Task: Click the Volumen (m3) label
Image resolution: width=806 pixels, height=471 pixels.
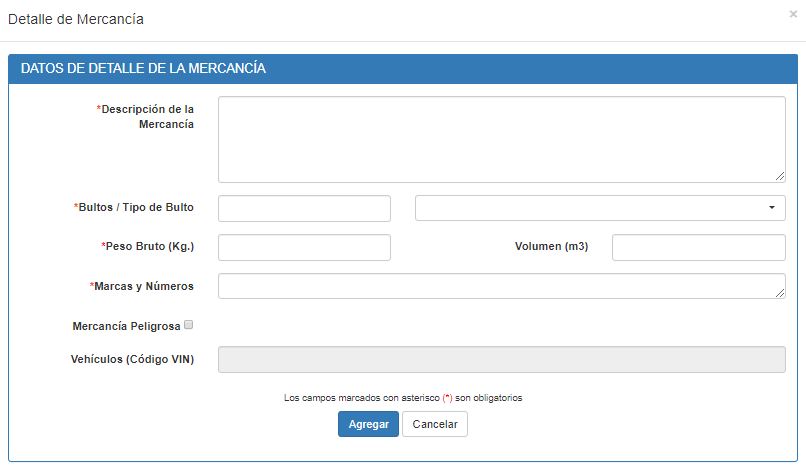Action: click(551, 247)
